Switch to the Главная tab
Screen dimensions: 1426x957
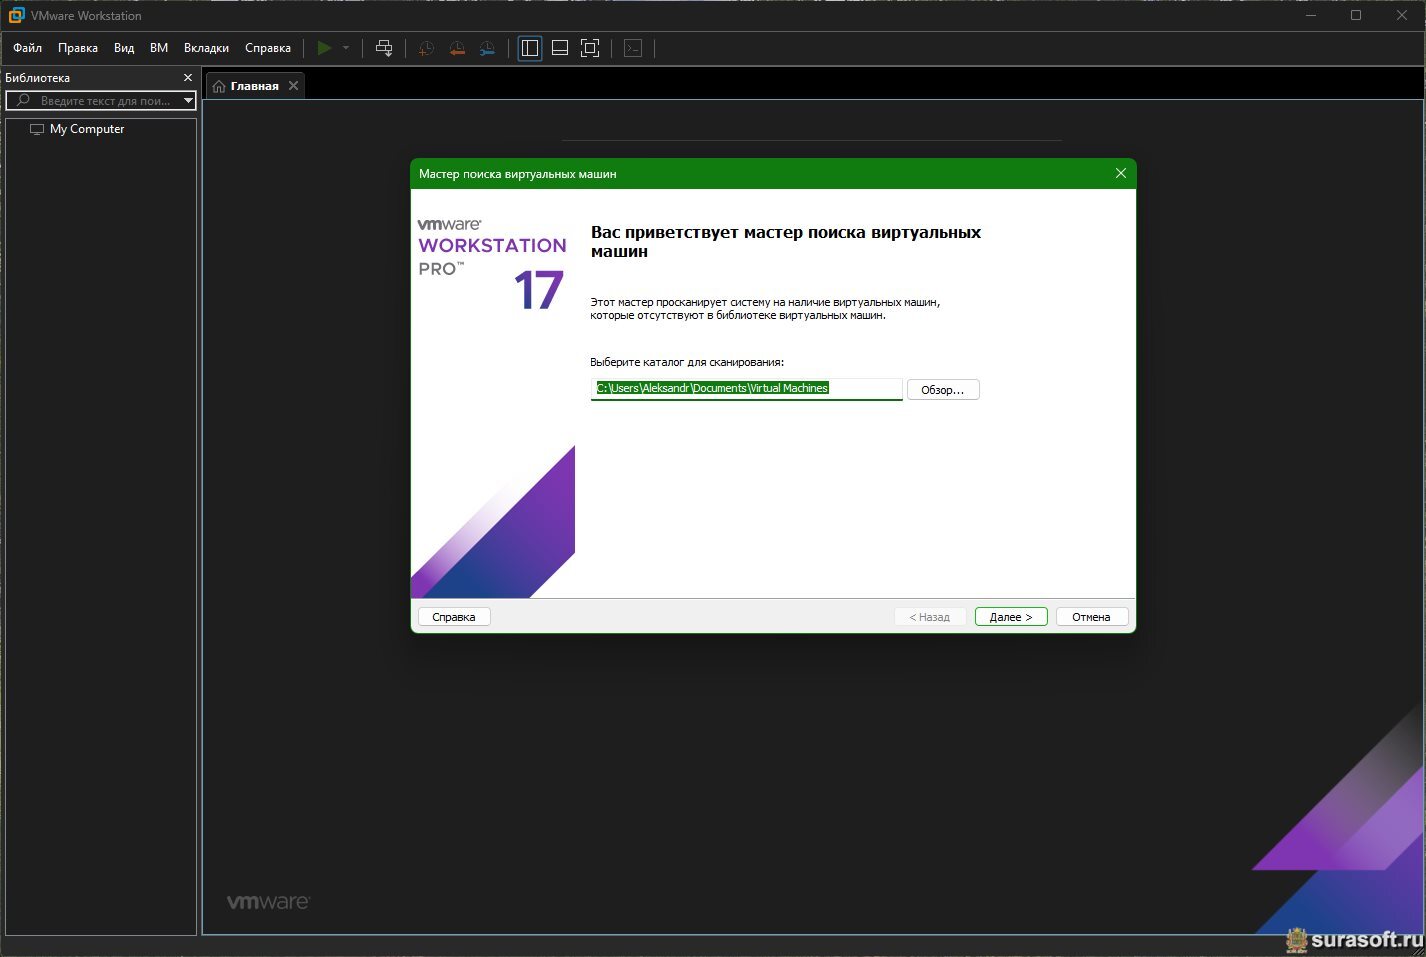click(x=254, y=86)
